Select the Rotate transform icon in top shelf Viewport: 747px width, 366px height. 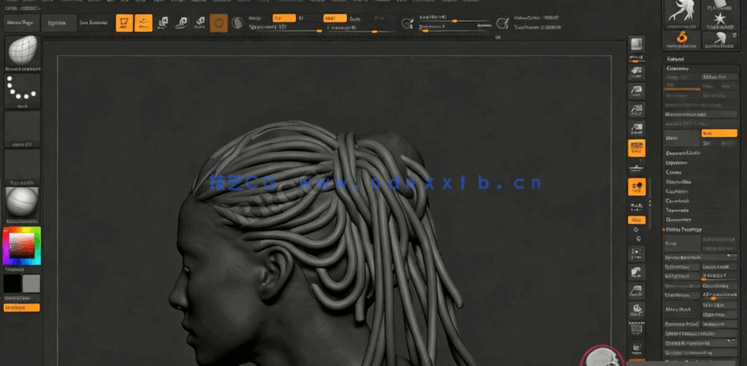click(x=200, y=22)
